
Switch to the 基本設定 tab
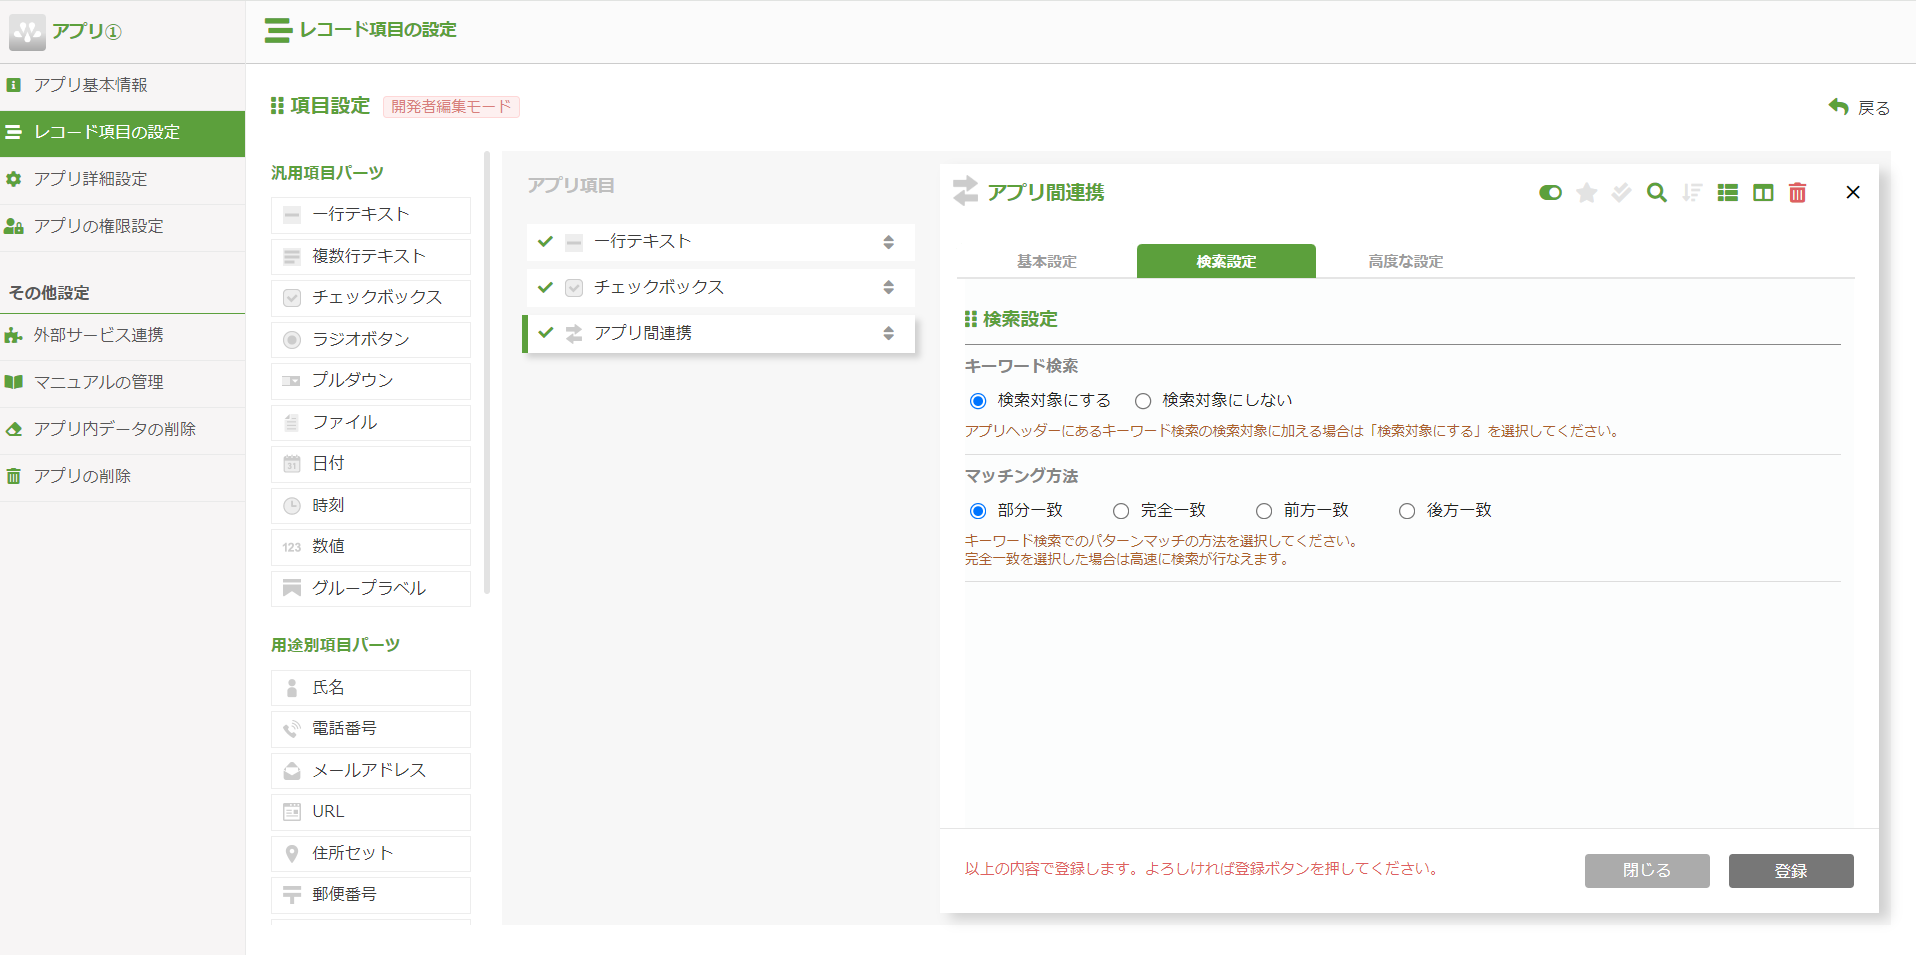tap(1046, 261)
